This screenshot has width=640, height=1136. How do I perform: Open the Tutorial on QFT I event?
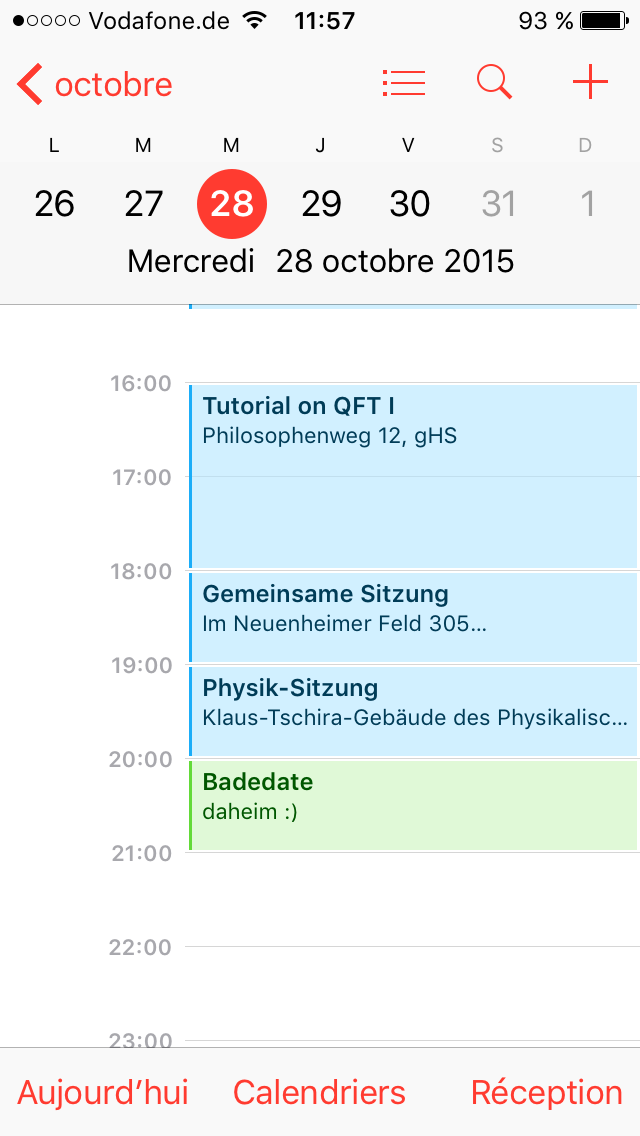pos(412,475)
